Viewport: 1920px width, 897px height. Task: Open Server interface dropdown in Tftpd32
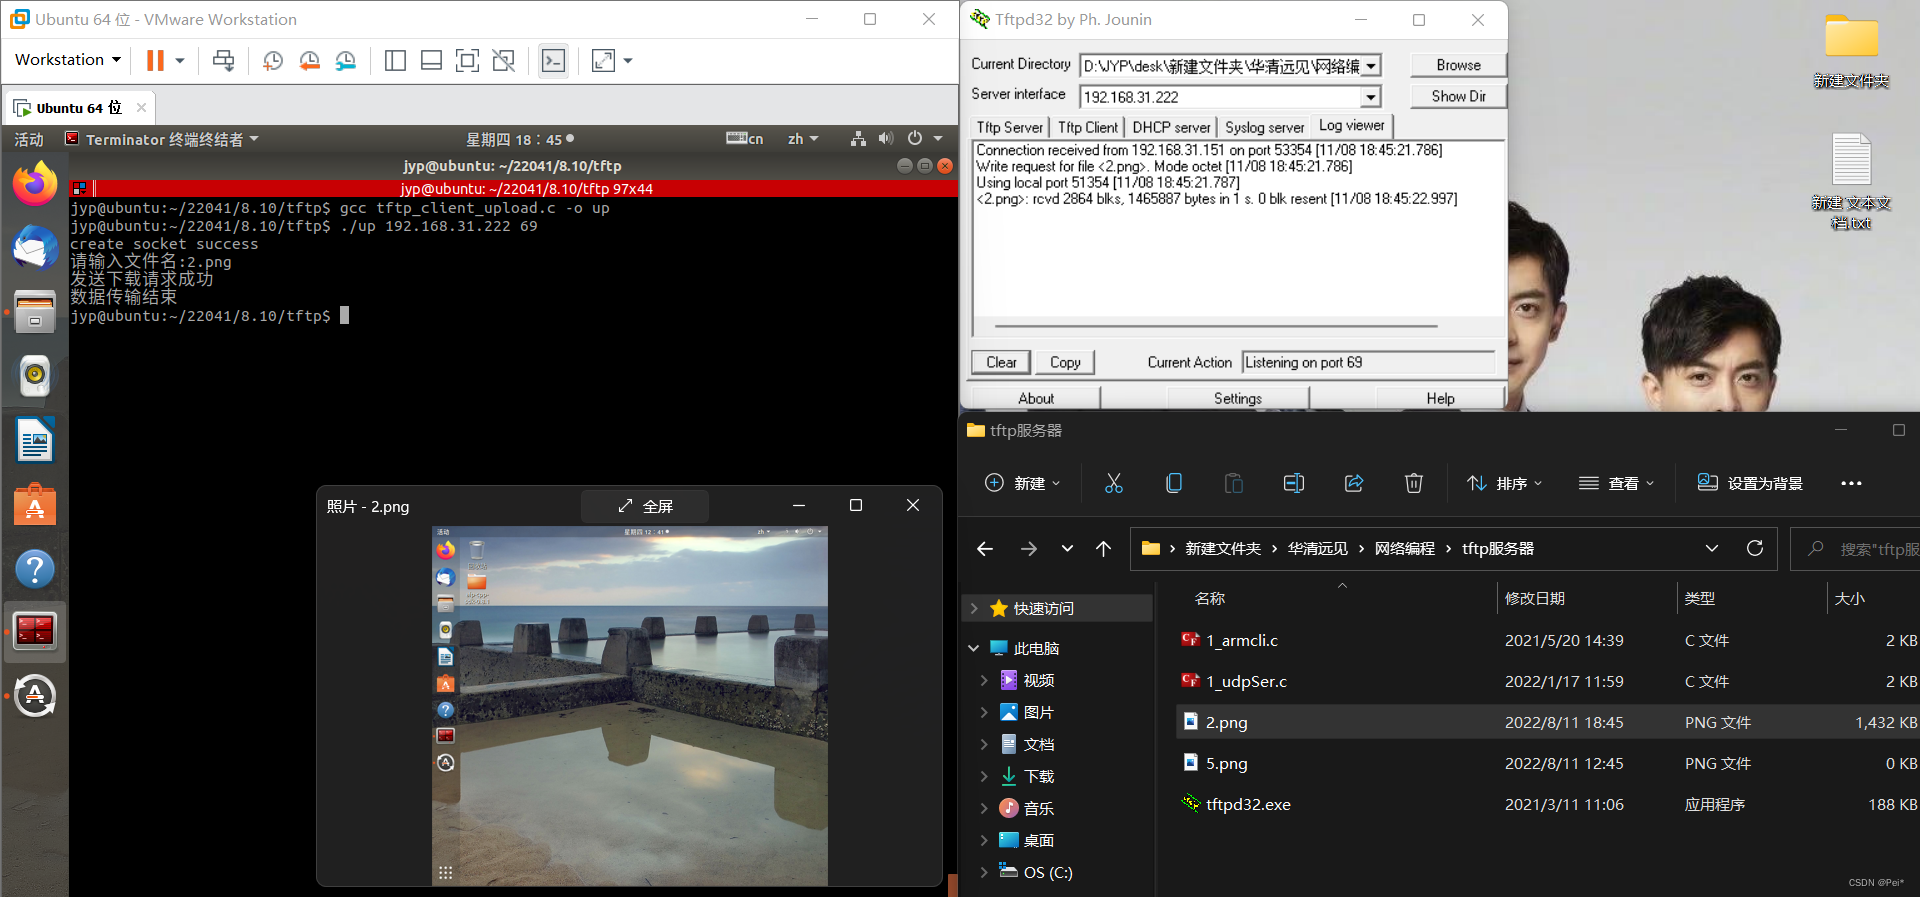1370,97
